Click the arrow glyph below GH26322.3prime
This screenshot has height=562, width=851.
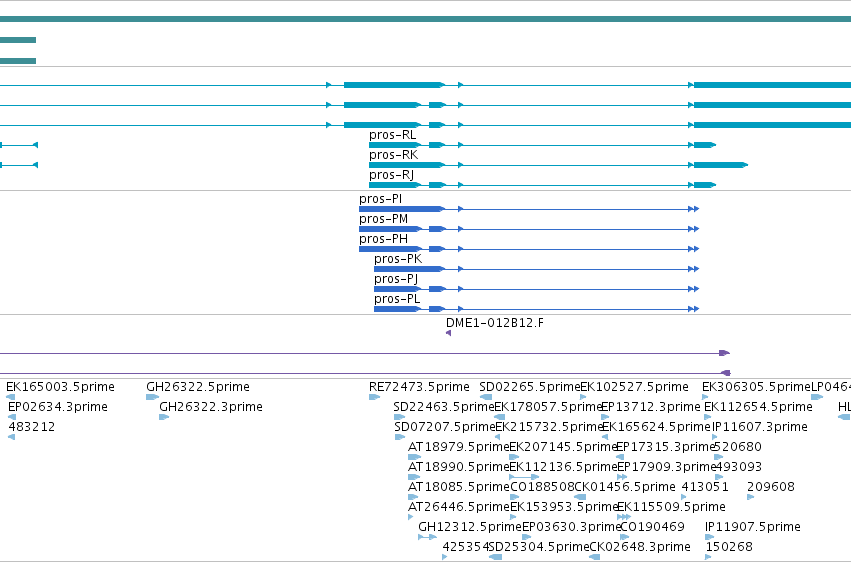(164, 417)
